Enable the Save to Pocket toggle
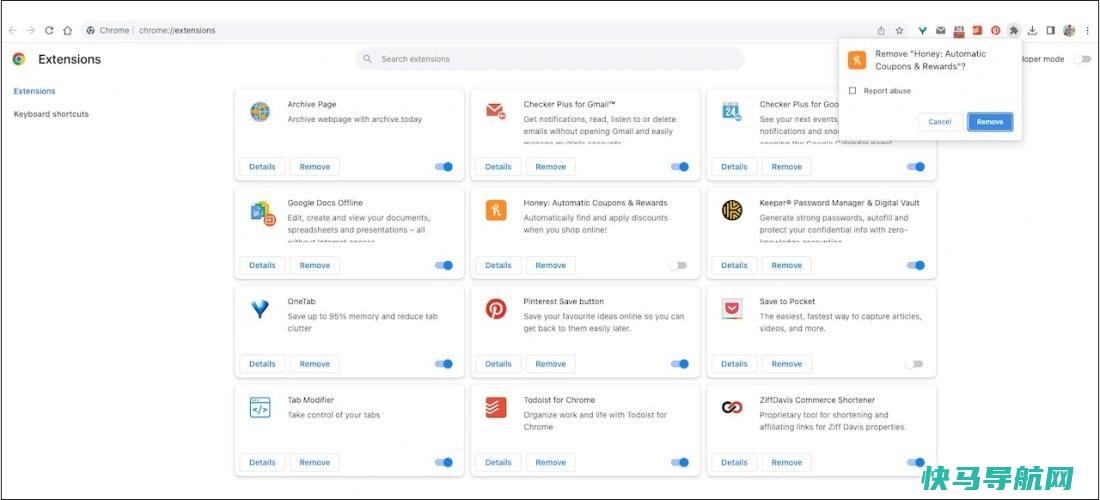1100x500 pixels. click(x=914, y=364)
